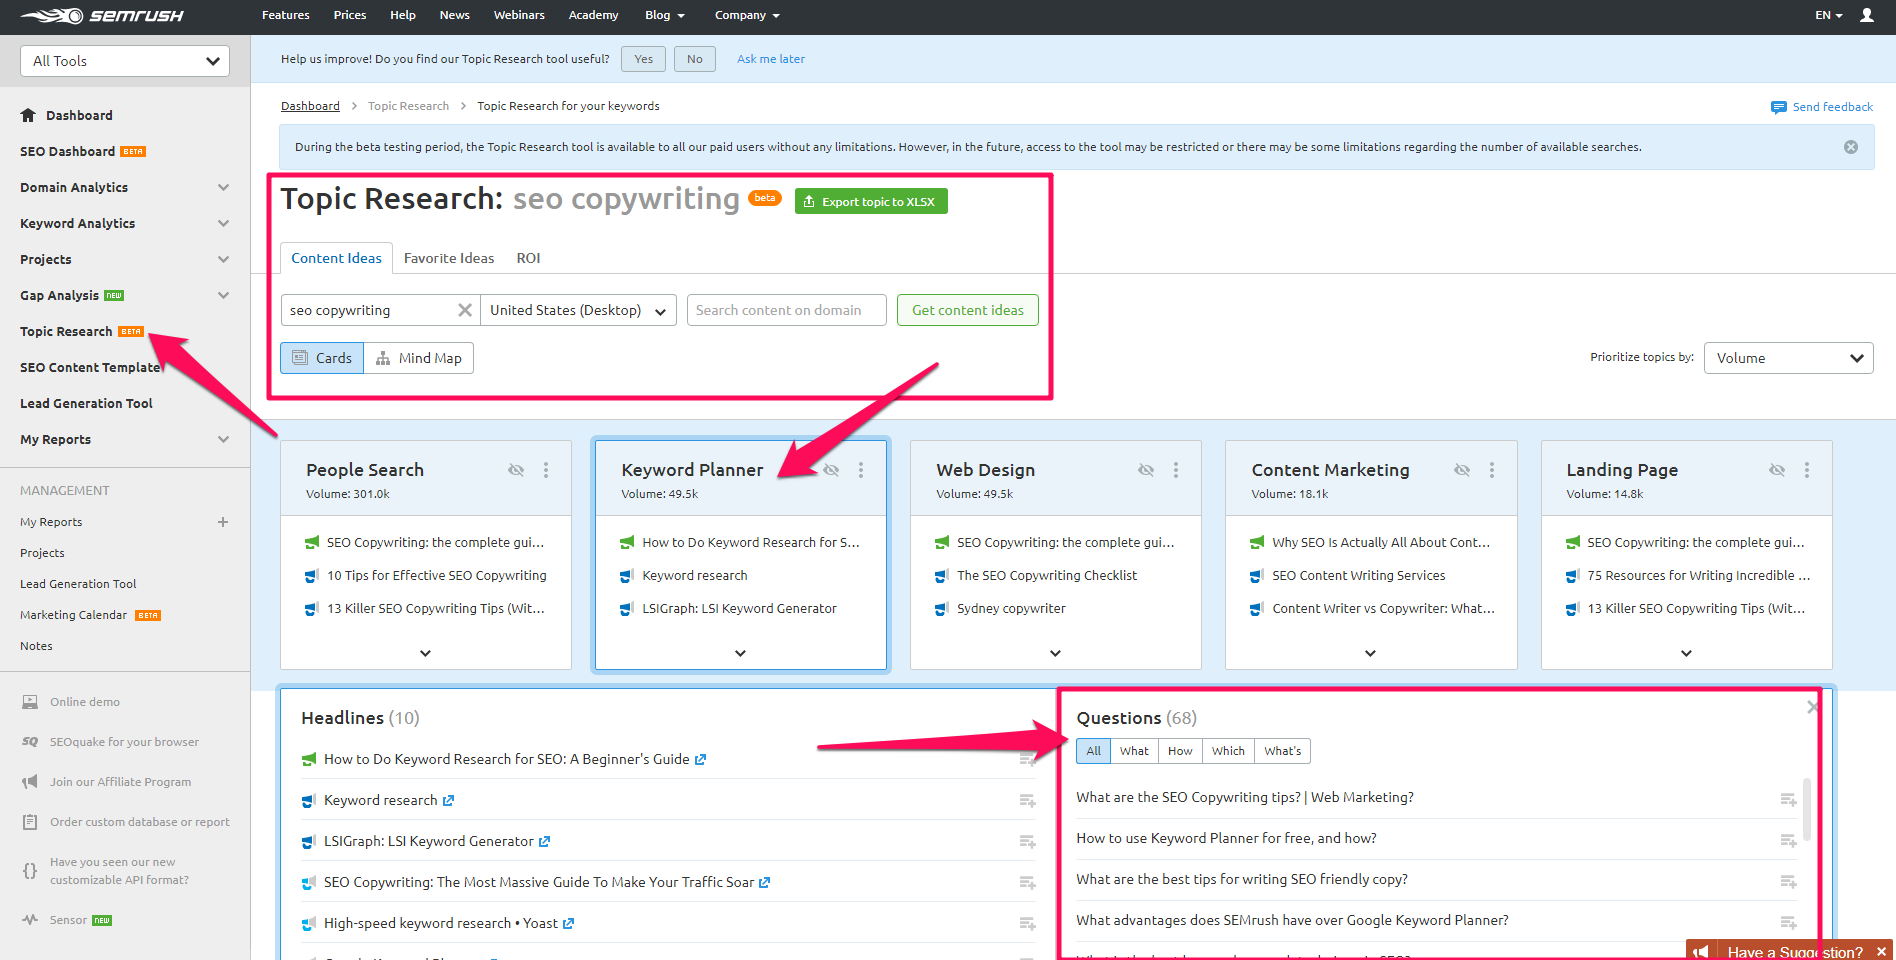
Task: Click the plus icon next to My Reports
Action: coord(223,522)
